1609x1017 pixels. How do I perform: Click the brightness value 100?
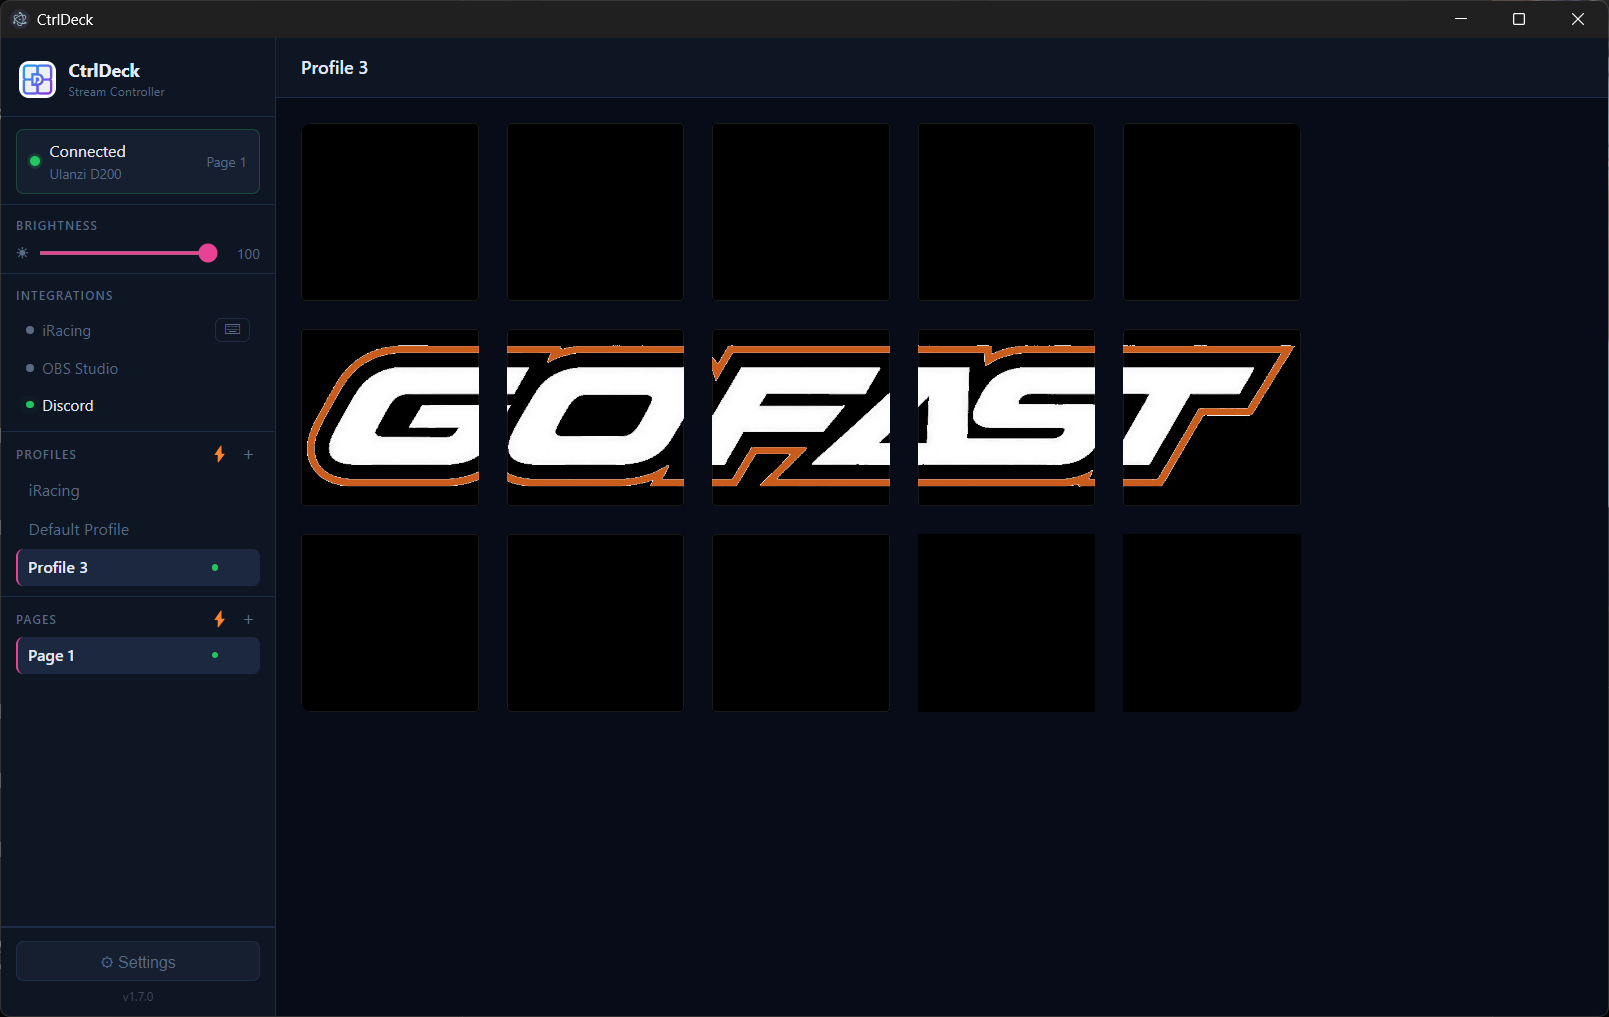248,254
